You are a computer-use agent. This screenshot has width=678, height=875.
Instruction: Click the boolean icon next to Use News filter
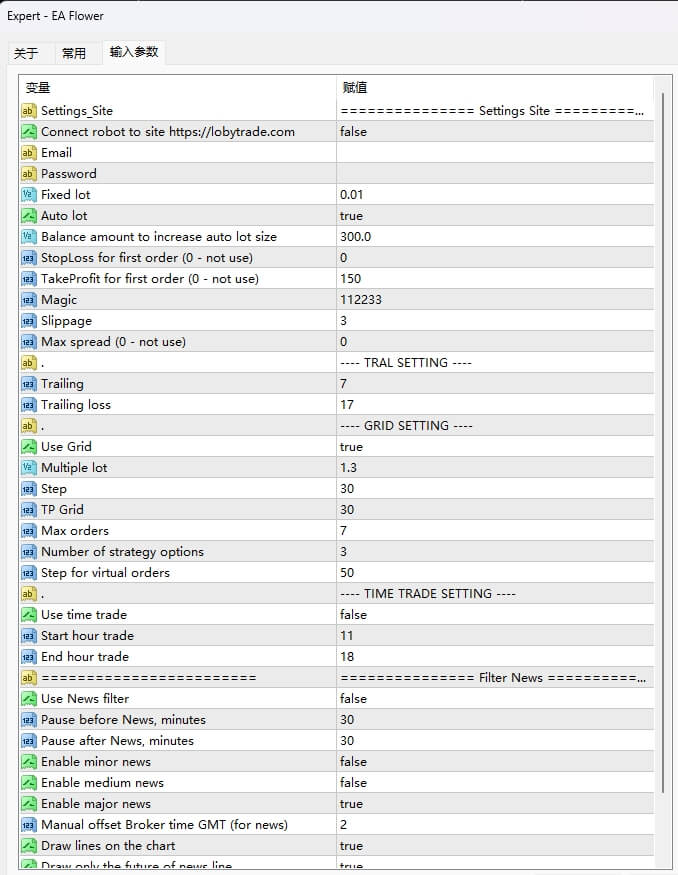tap(28, 699)
